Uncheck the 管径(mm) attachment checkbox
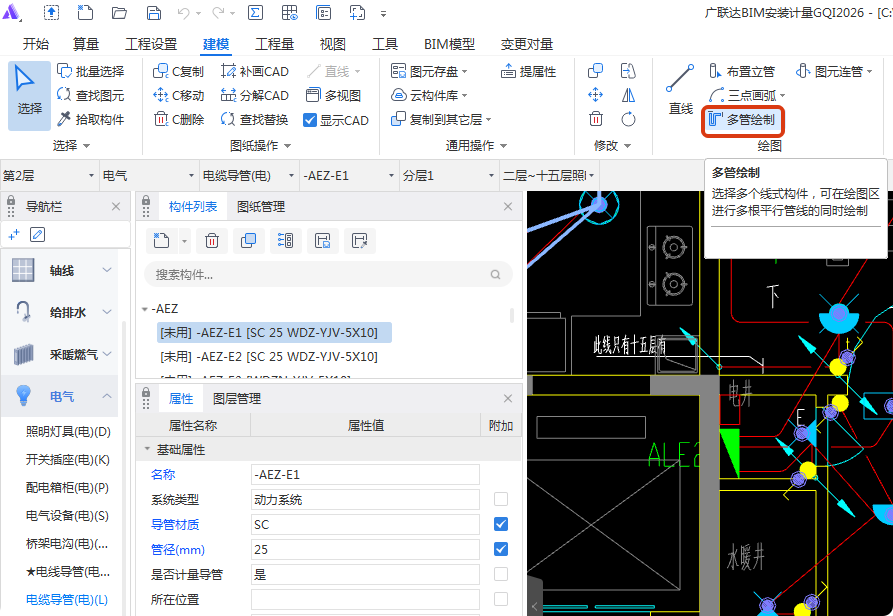Screen dimensions: 893x616 [x=500, y=548]
